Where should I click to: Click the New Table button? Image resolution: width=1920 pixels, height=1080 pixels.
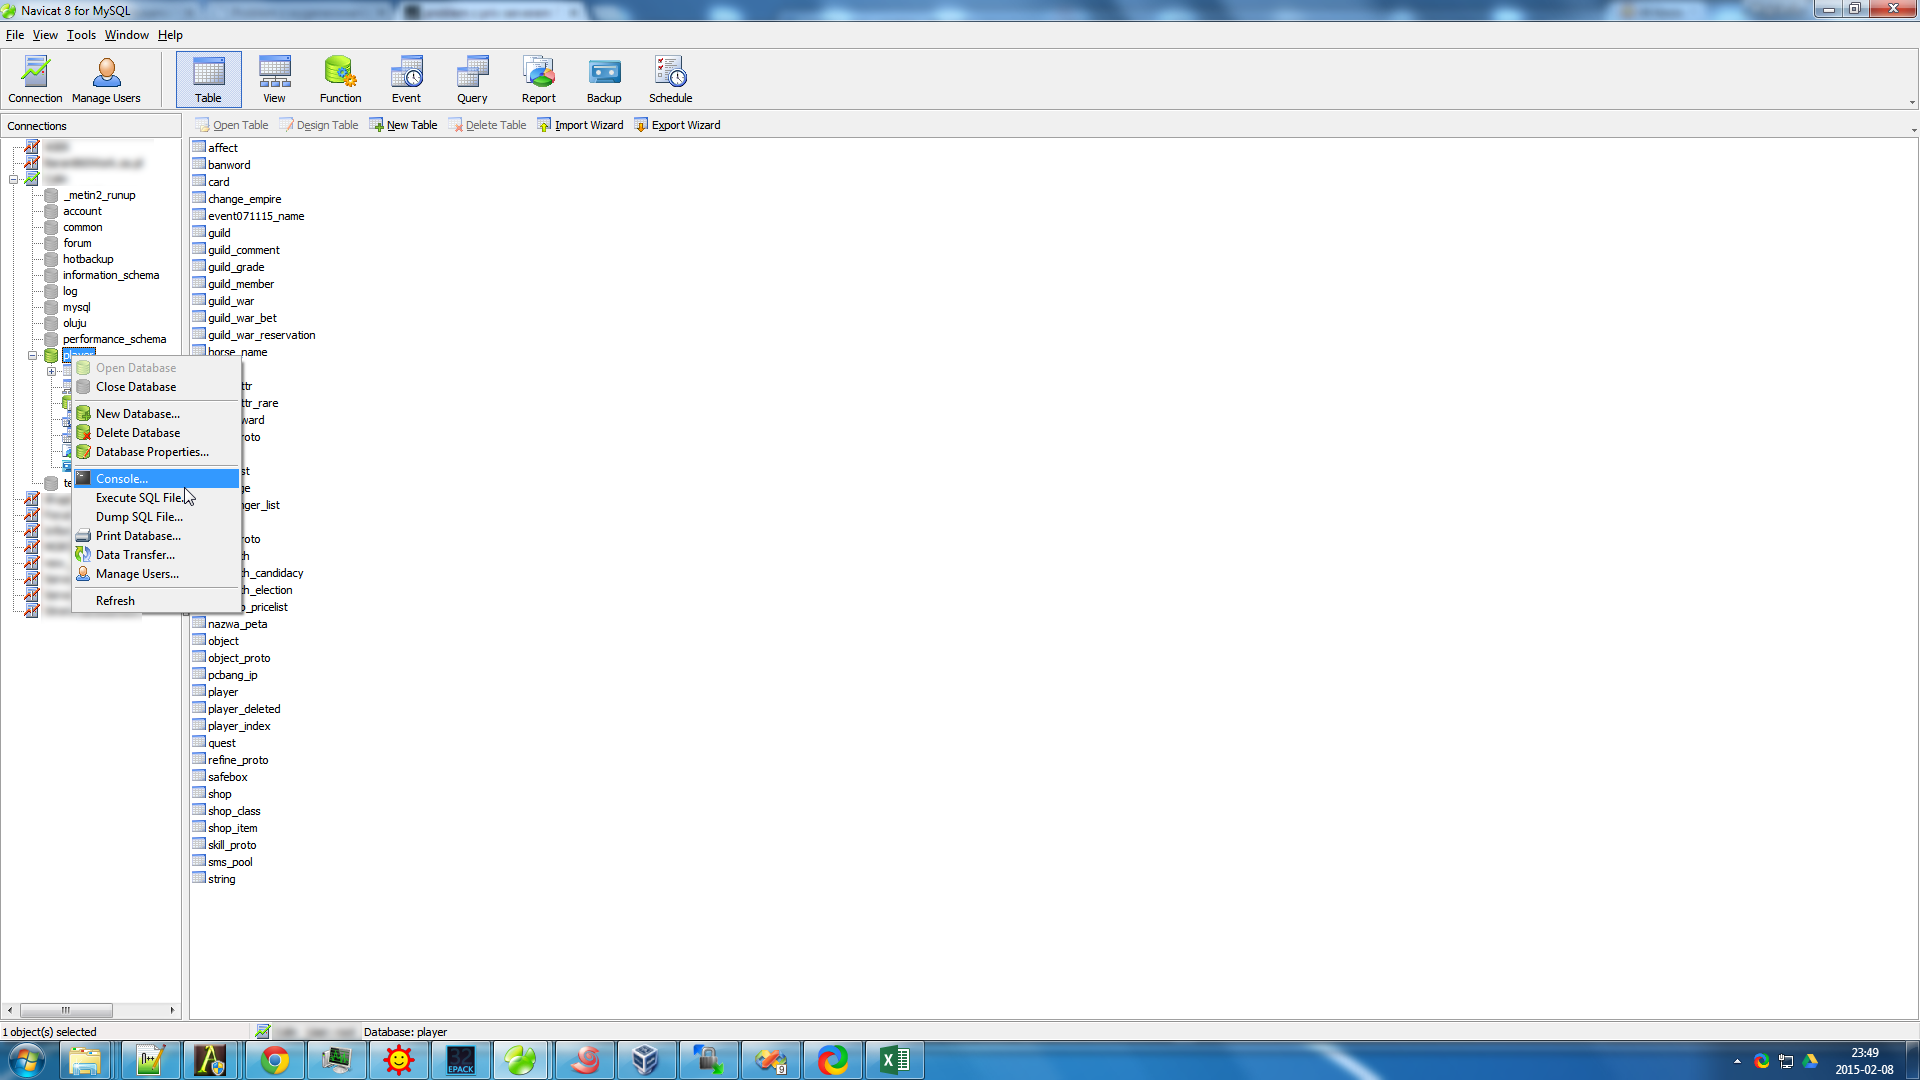403,125
